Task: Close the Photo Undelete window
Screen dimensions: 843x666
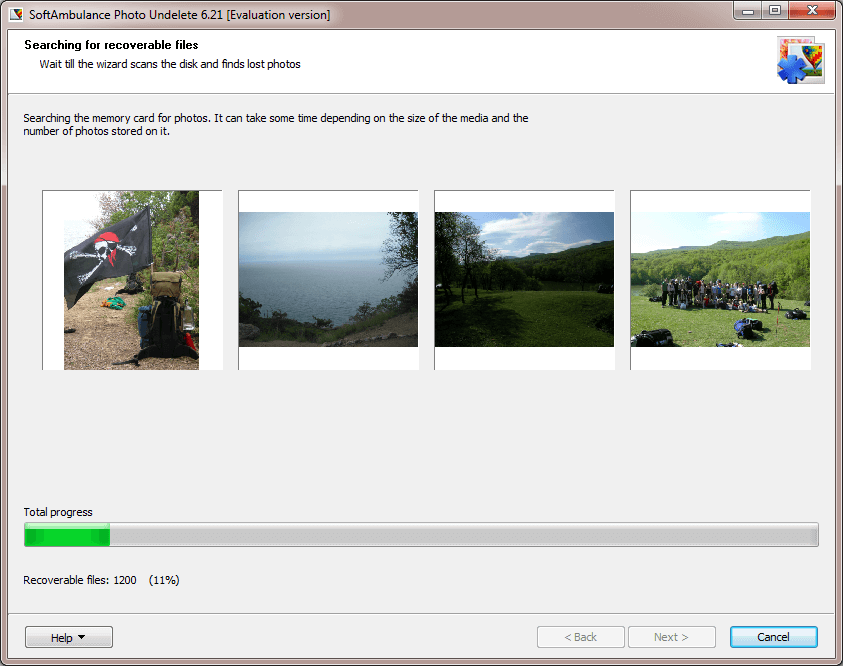Action: [812, 11]
